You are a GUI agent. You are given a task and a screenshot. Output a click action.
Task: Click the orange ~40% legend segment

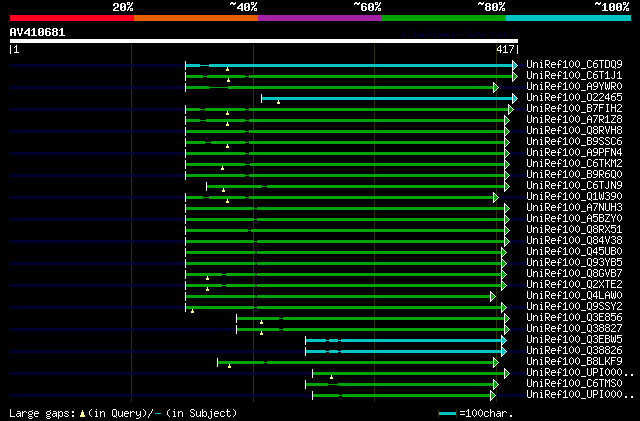(196, 18)
